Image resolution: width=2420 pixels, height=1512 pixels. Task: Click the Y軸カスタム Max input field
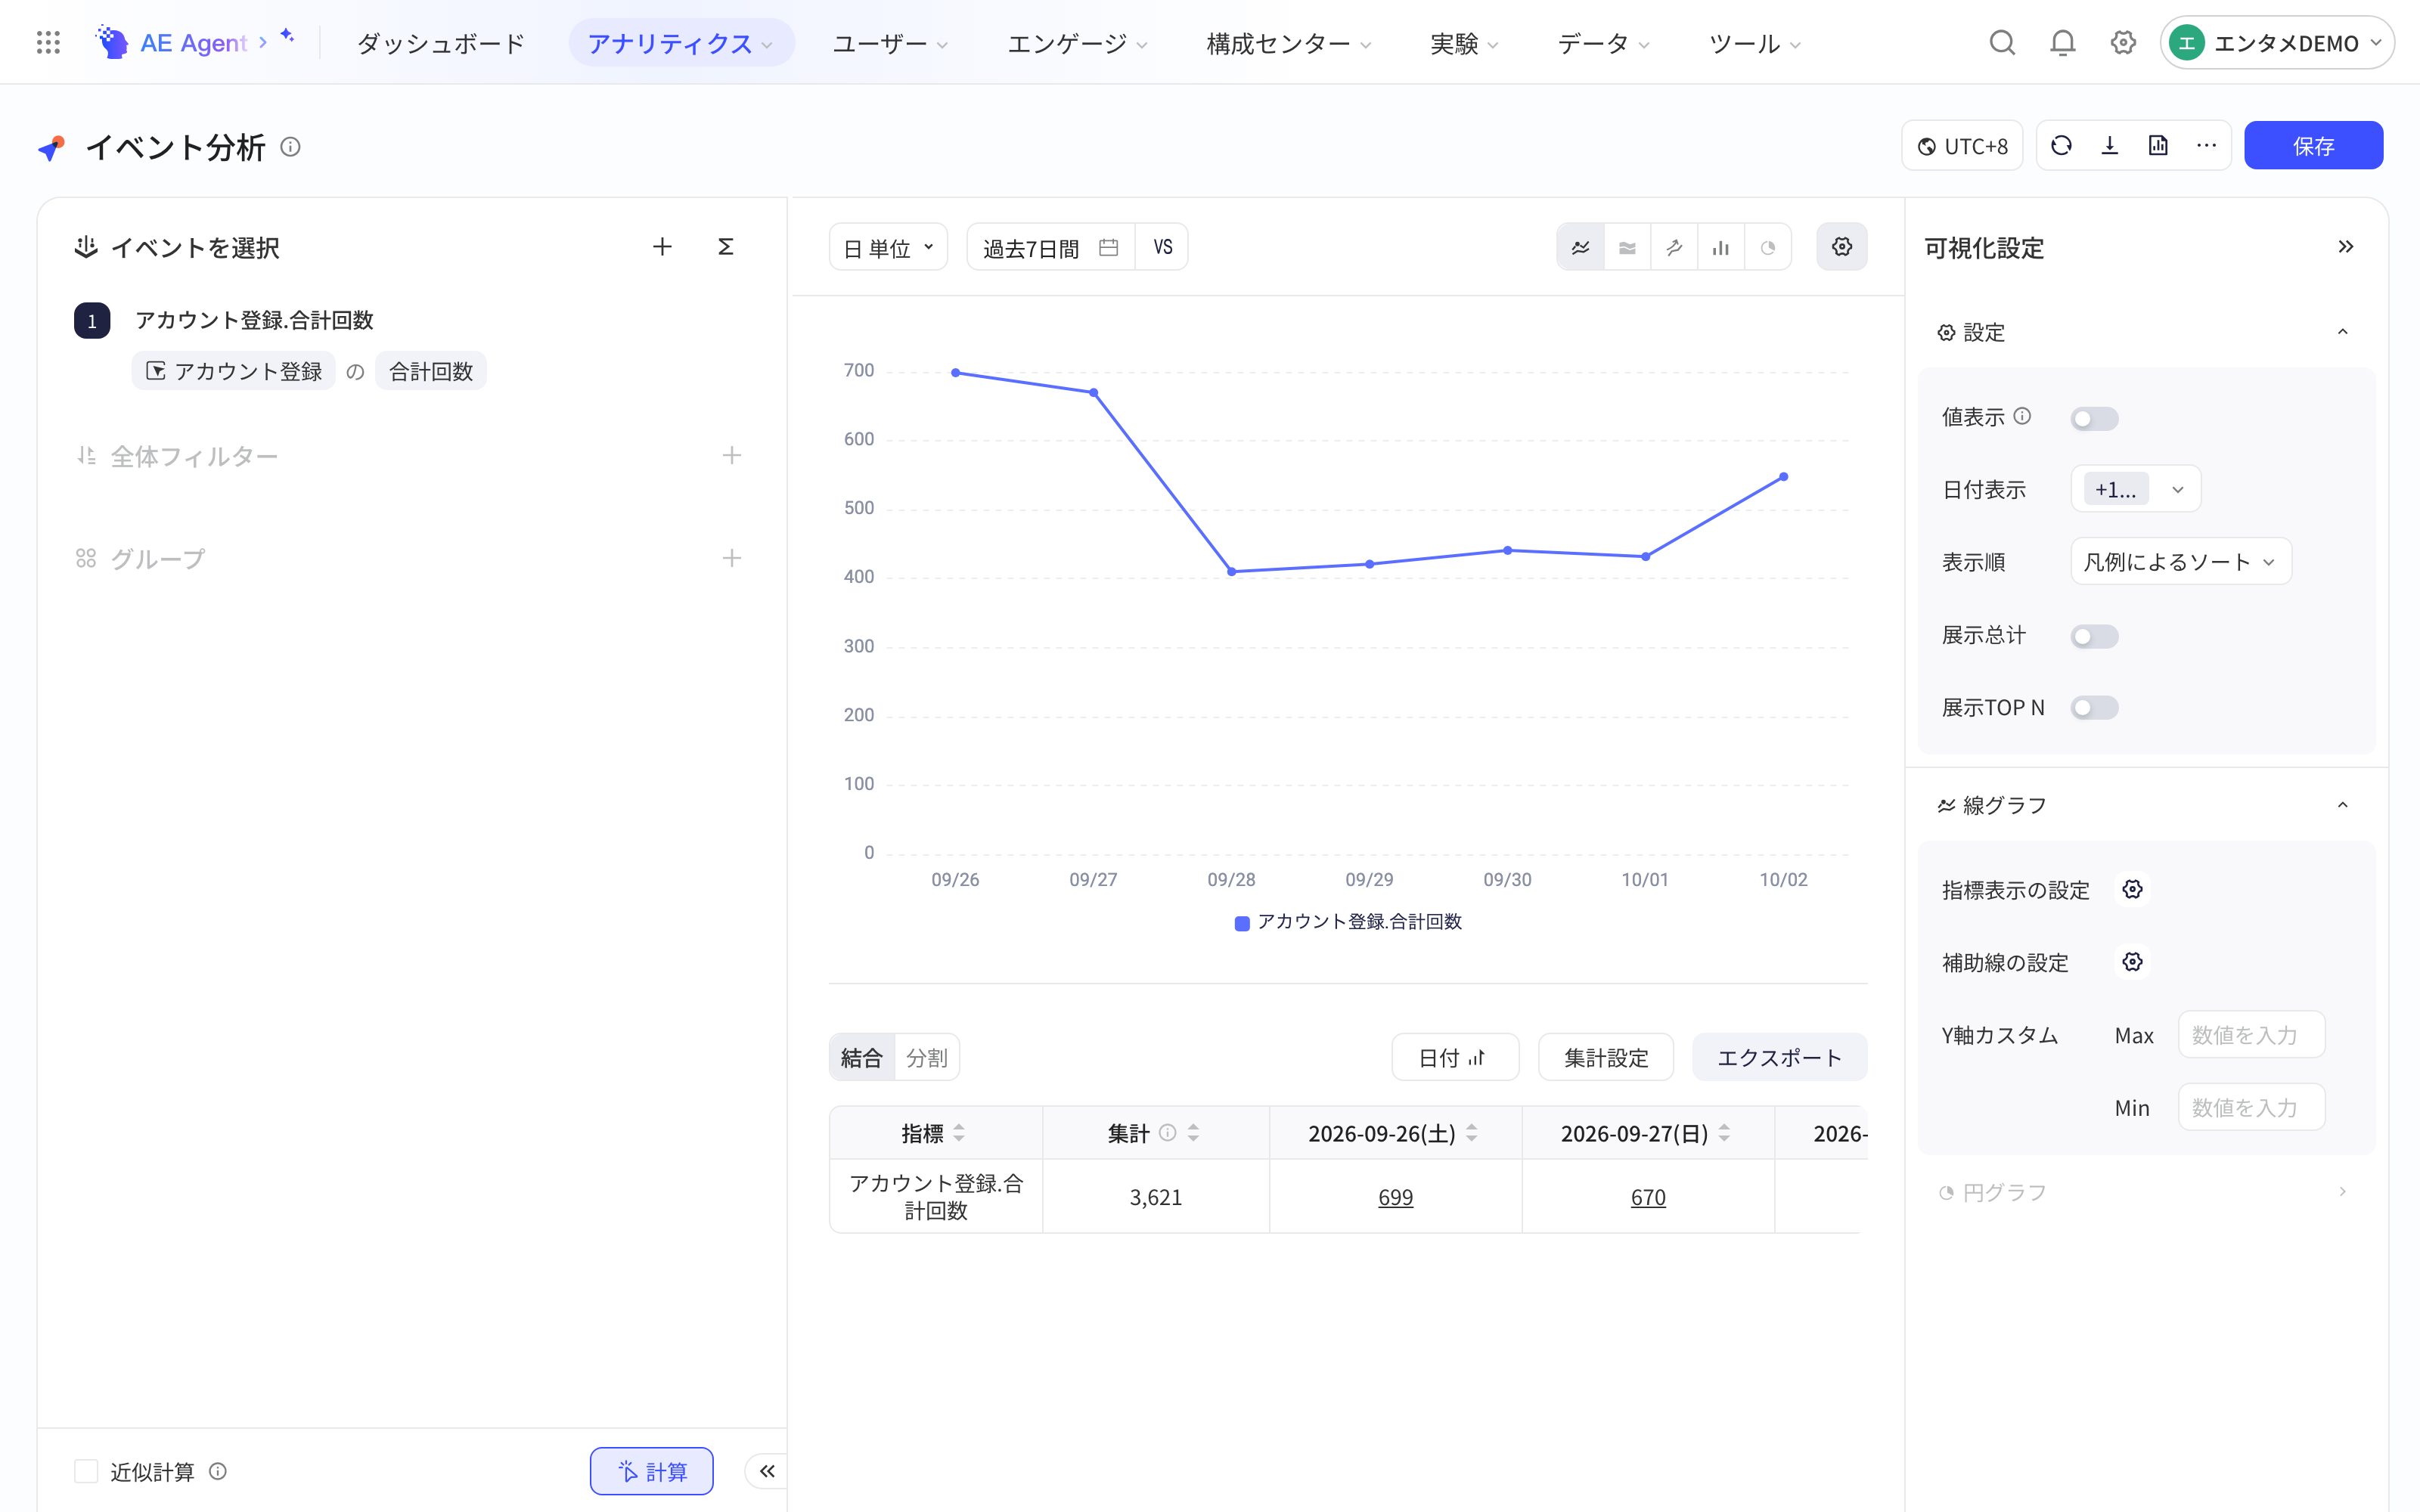point(2251,1035)
